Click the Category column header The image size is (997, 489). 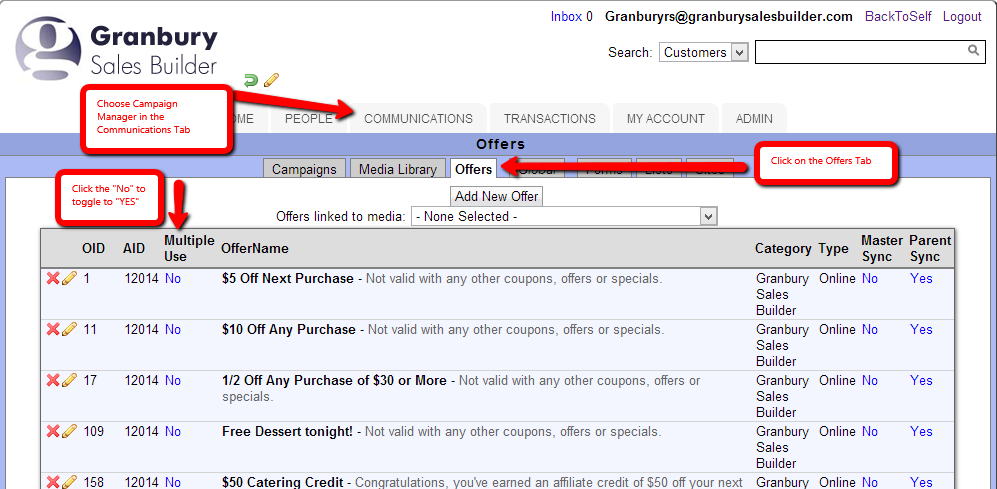(783, 249)
